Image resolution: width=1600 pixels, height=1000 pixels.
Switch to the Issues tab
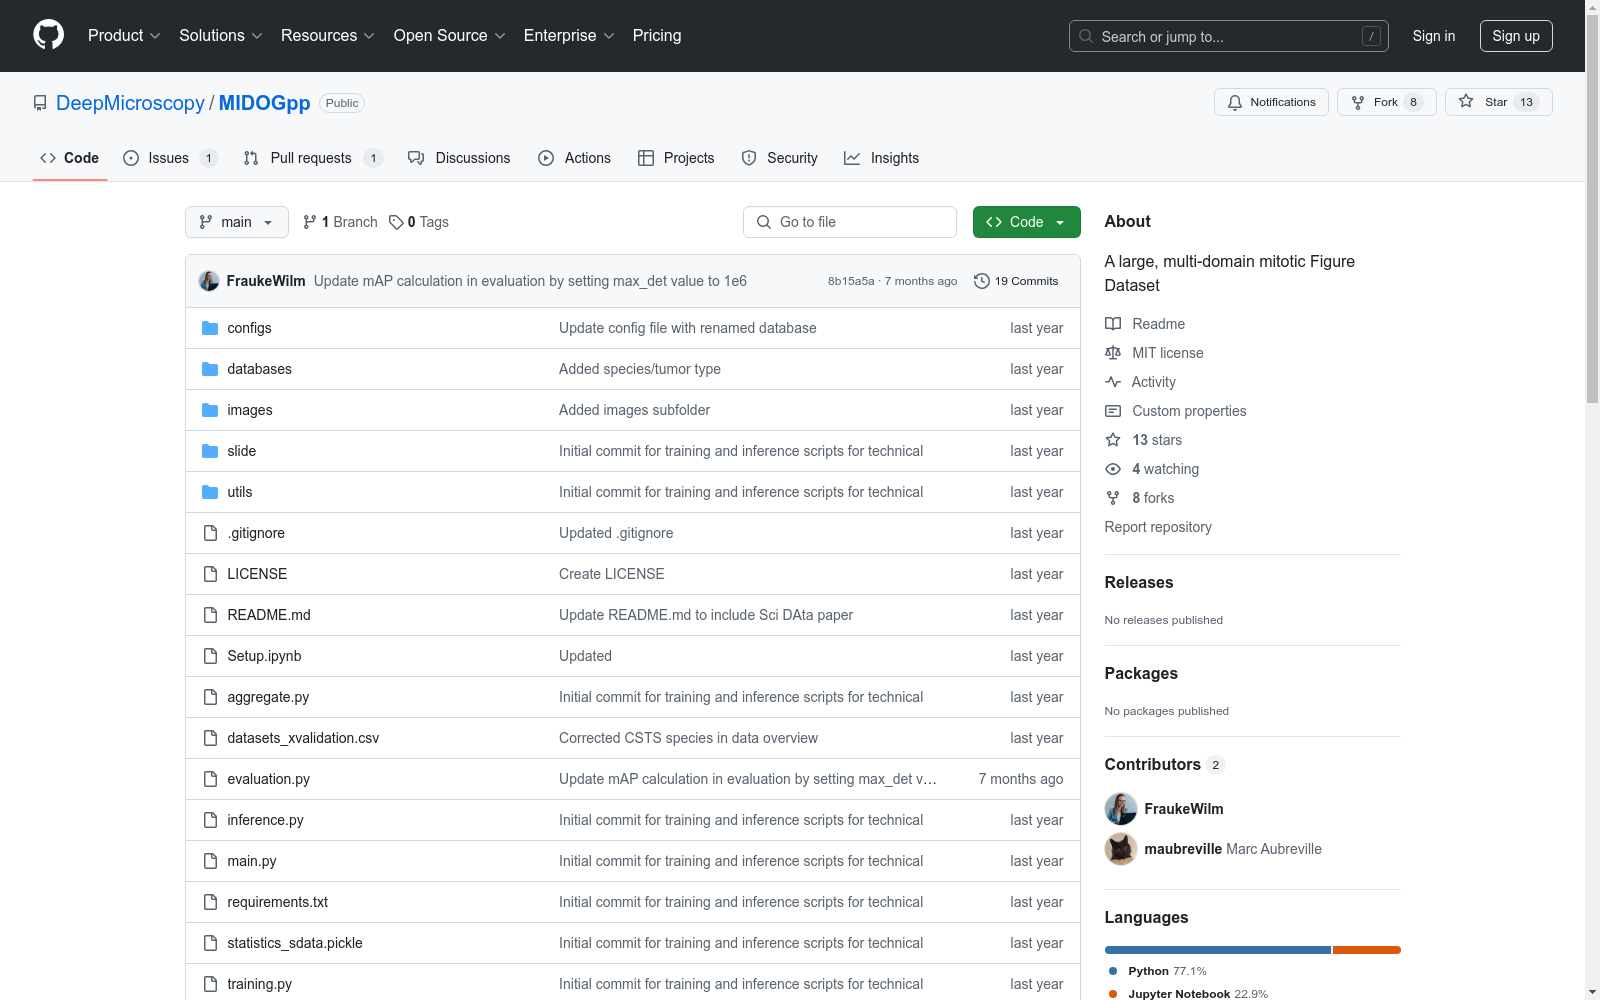170,158
